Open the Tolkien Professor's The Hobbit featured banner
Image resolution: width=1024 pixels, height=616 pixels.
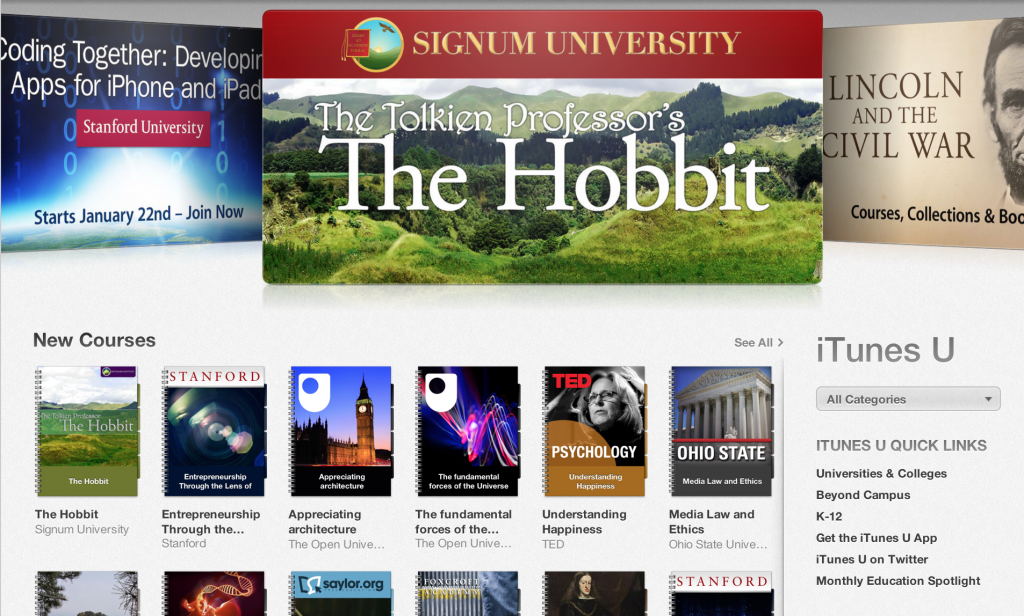click(542, 148)
